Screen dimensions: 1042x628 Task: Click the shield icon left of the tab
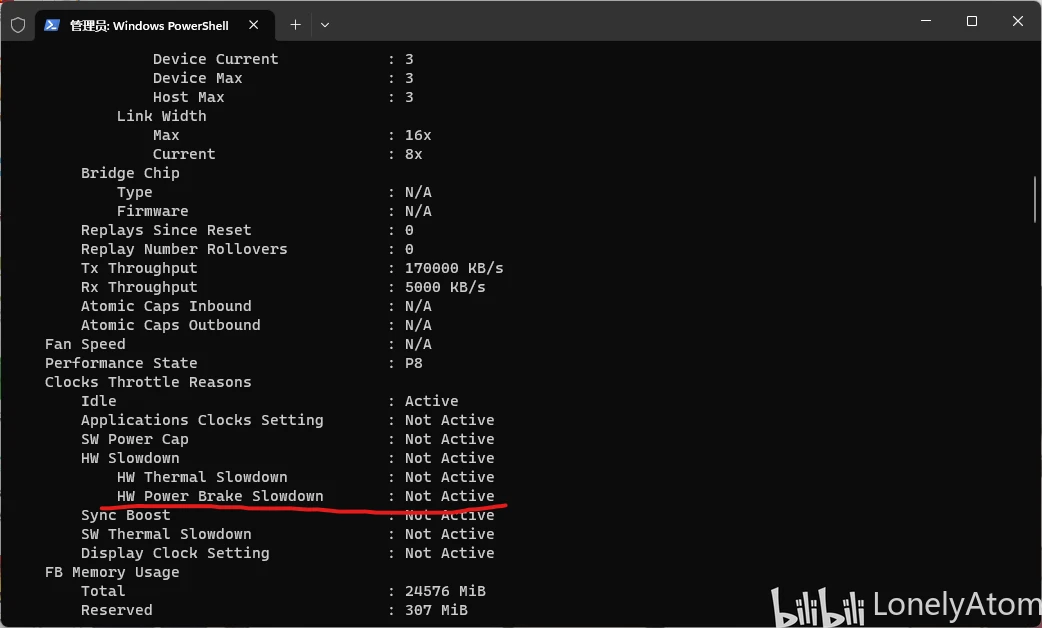click(18, 25)
